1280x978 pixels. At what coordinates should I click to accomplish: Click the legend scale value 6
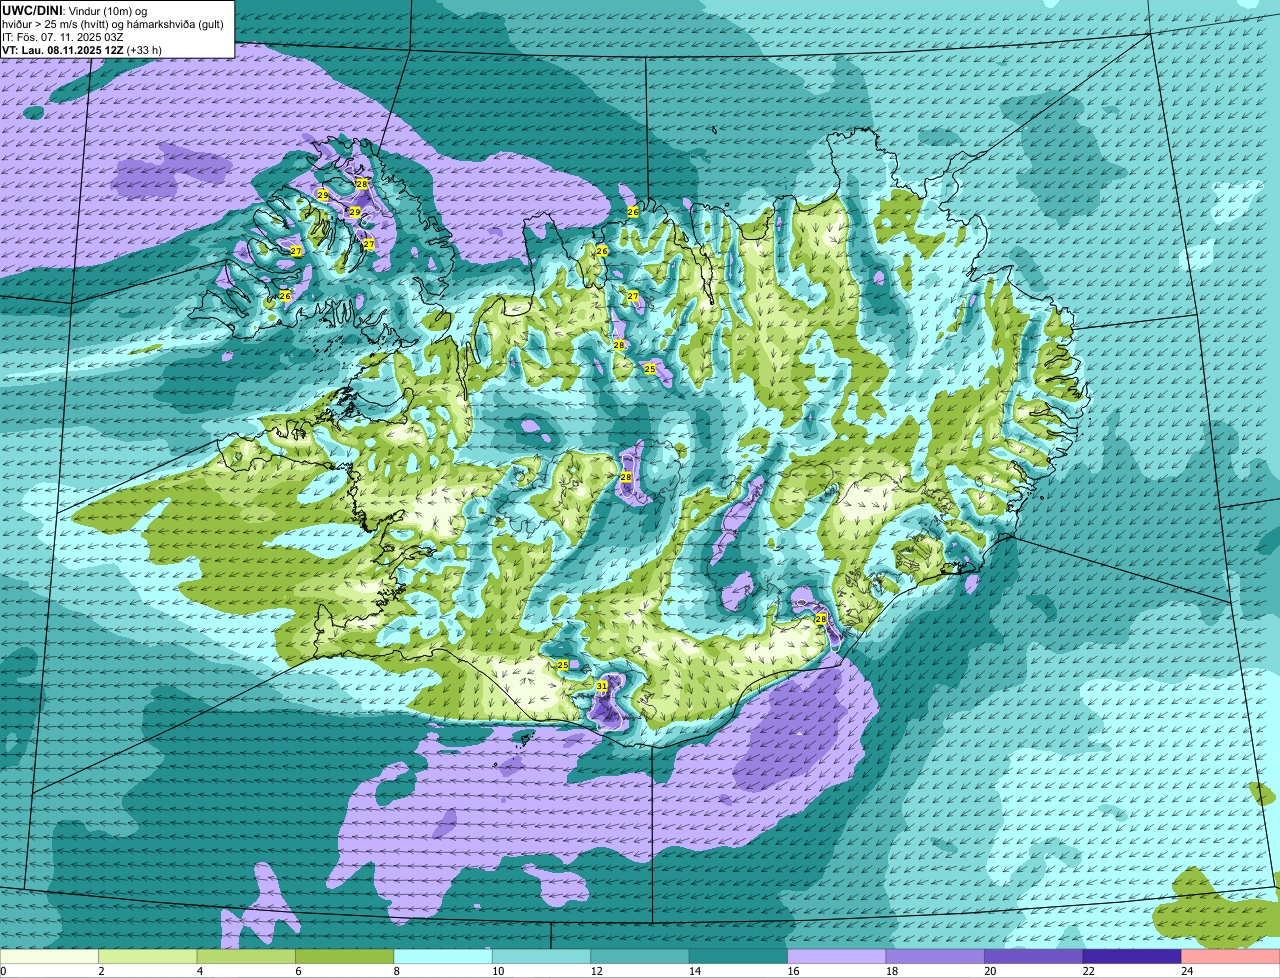pos(298,971)
